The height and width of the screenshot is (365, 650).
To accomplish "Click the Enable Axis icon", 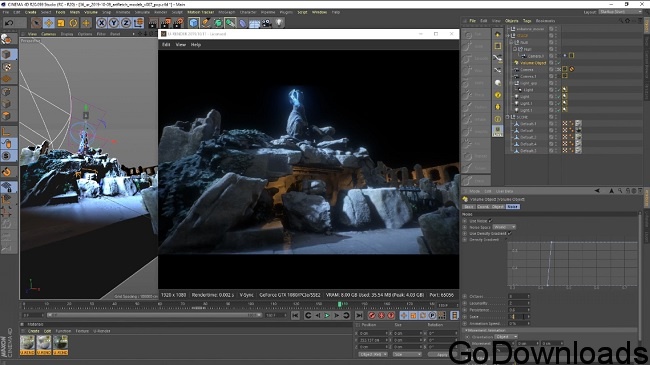I will [6, 132].
